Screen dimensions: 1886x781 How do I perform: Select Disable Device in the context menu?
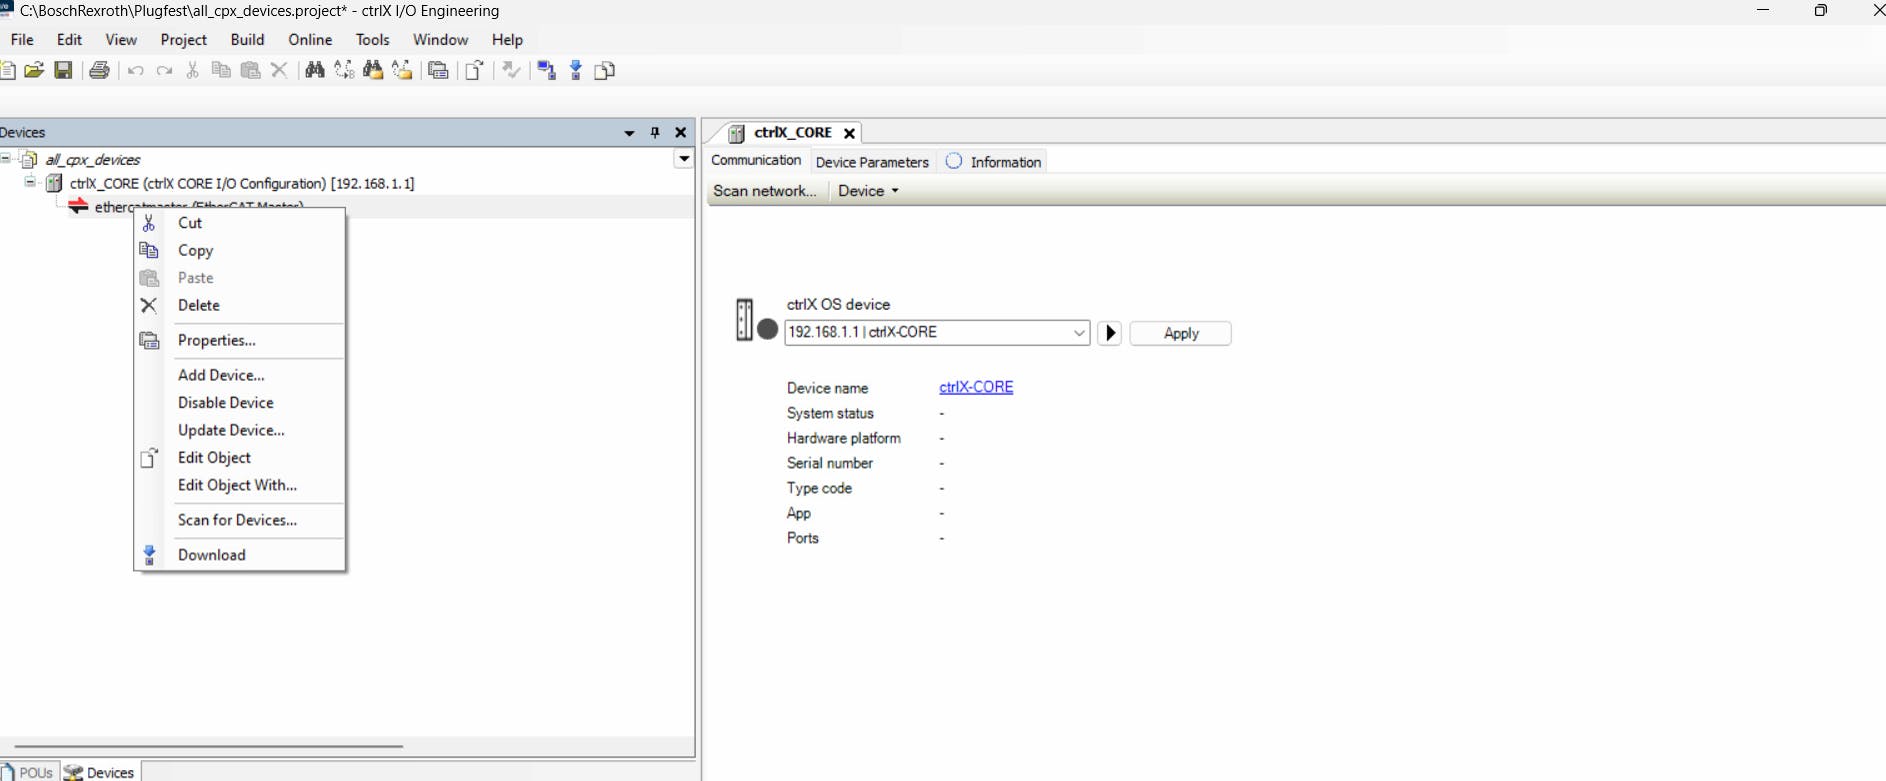tap(240, 402)
